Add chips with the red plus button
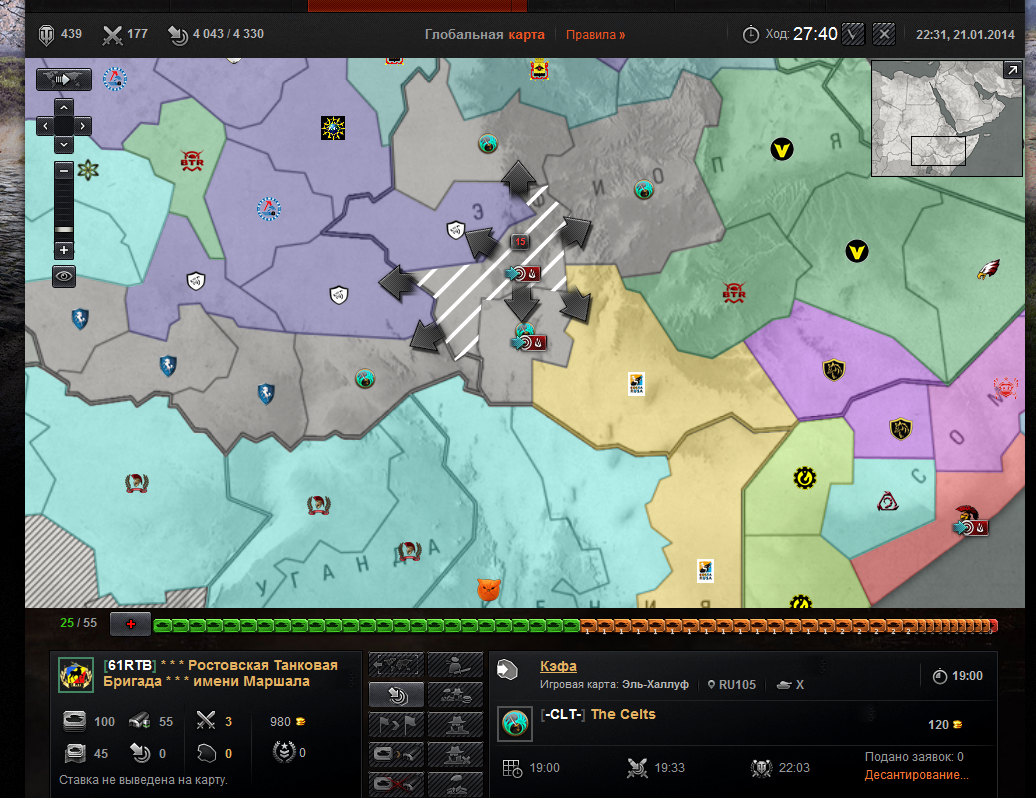Screen dimensions: 1036x798 pyautogui.click(x=130, y=624)
